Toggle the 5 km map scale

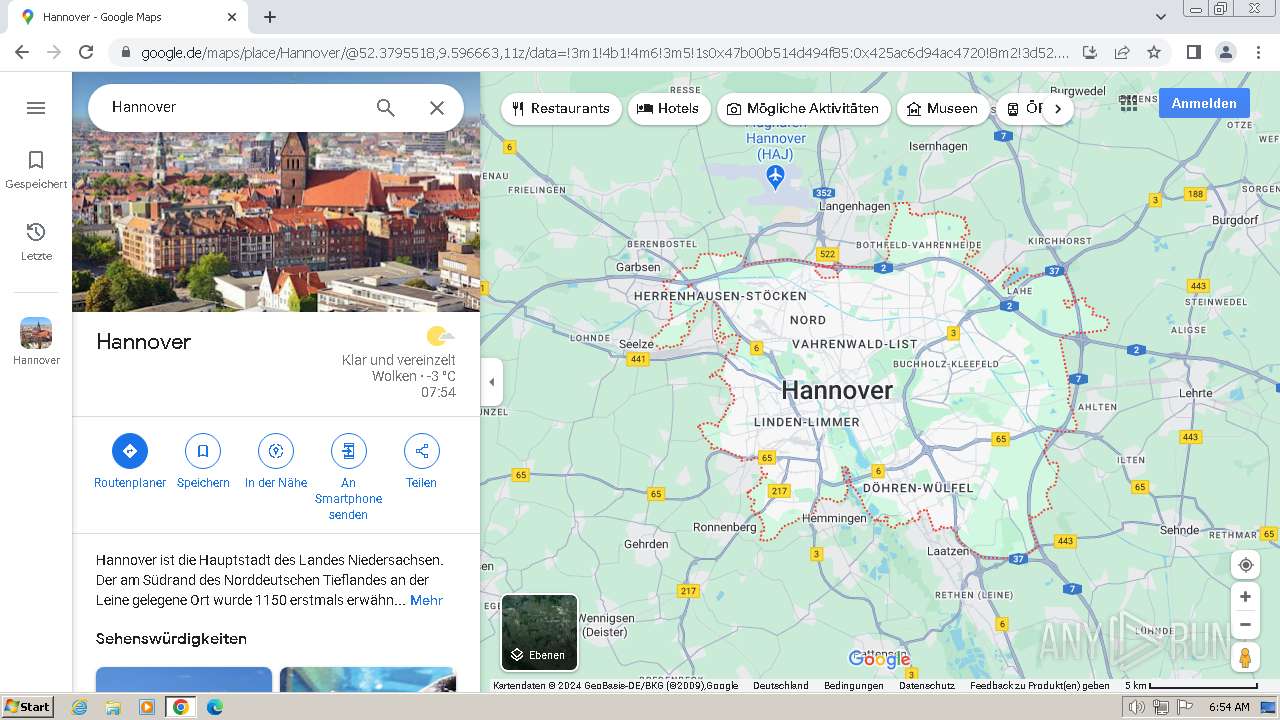tap(1190, 686)
